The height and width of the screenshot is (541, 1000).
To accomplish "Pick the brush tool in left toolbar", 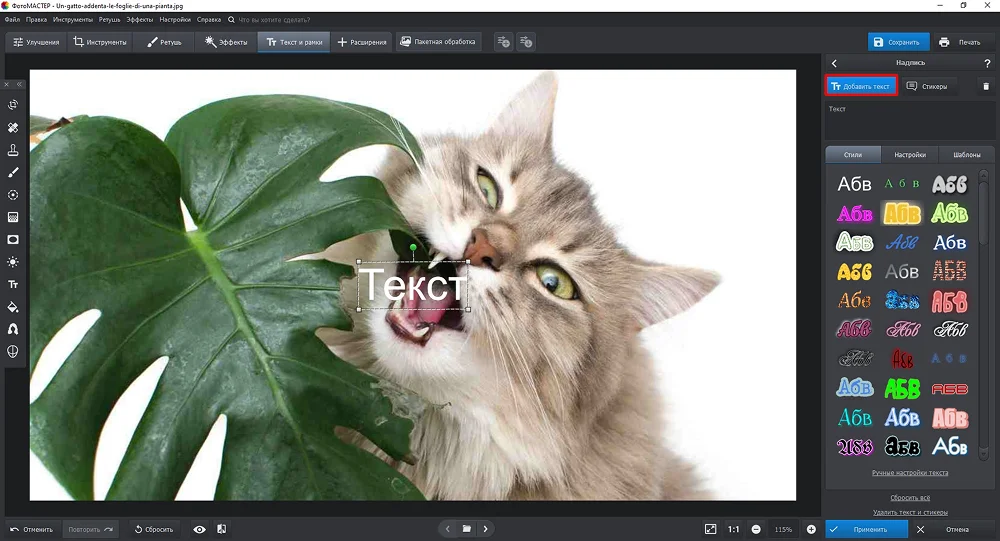I will pyautogui.click(x=13, y=173).
